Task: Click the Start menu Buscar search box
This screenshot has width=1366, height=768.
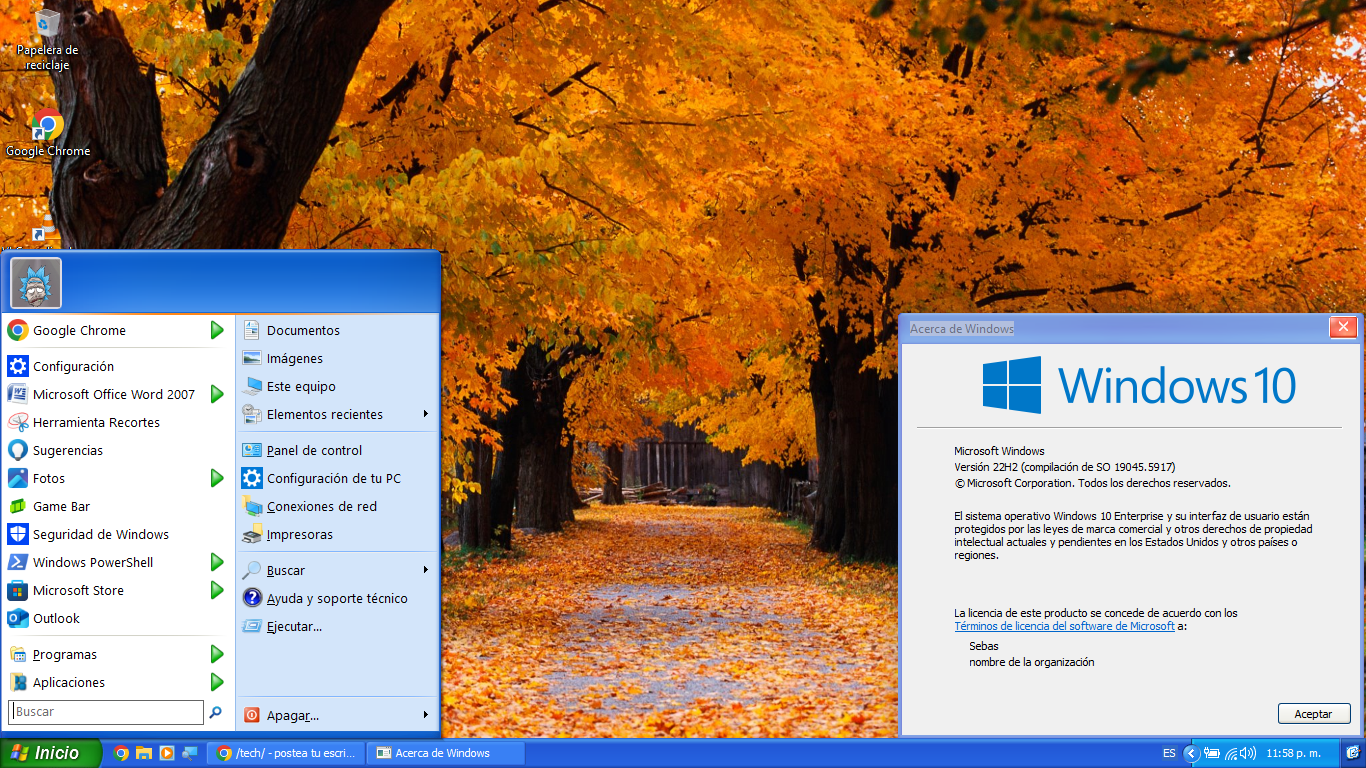Action: (x=106, y=712)
